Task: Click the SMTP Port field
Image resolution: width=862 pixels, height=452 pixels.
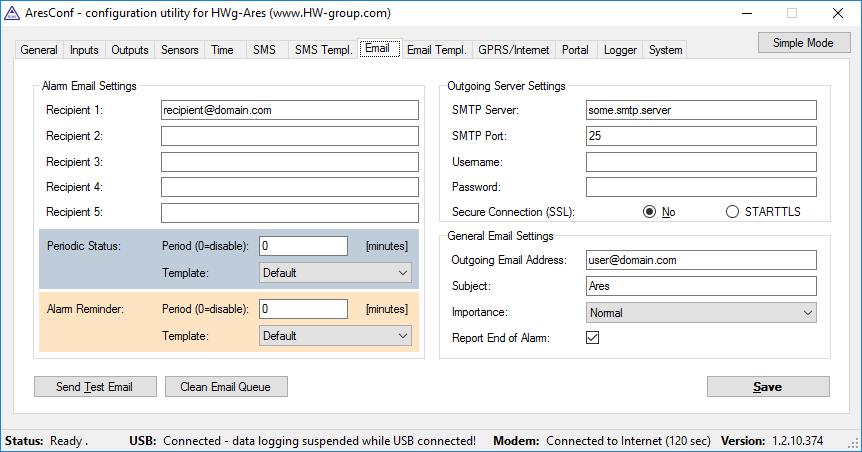Action: click(701, 136)
